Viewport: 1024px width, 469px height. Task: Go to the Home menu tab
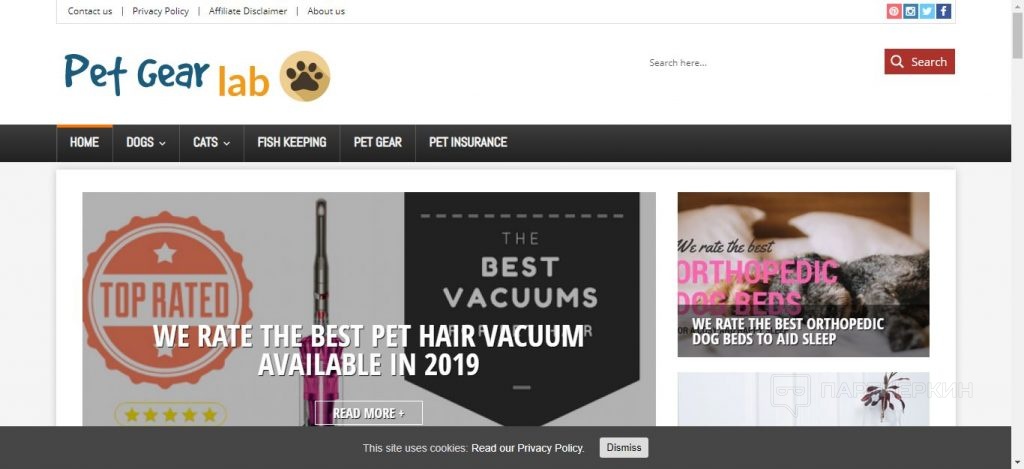84,142
